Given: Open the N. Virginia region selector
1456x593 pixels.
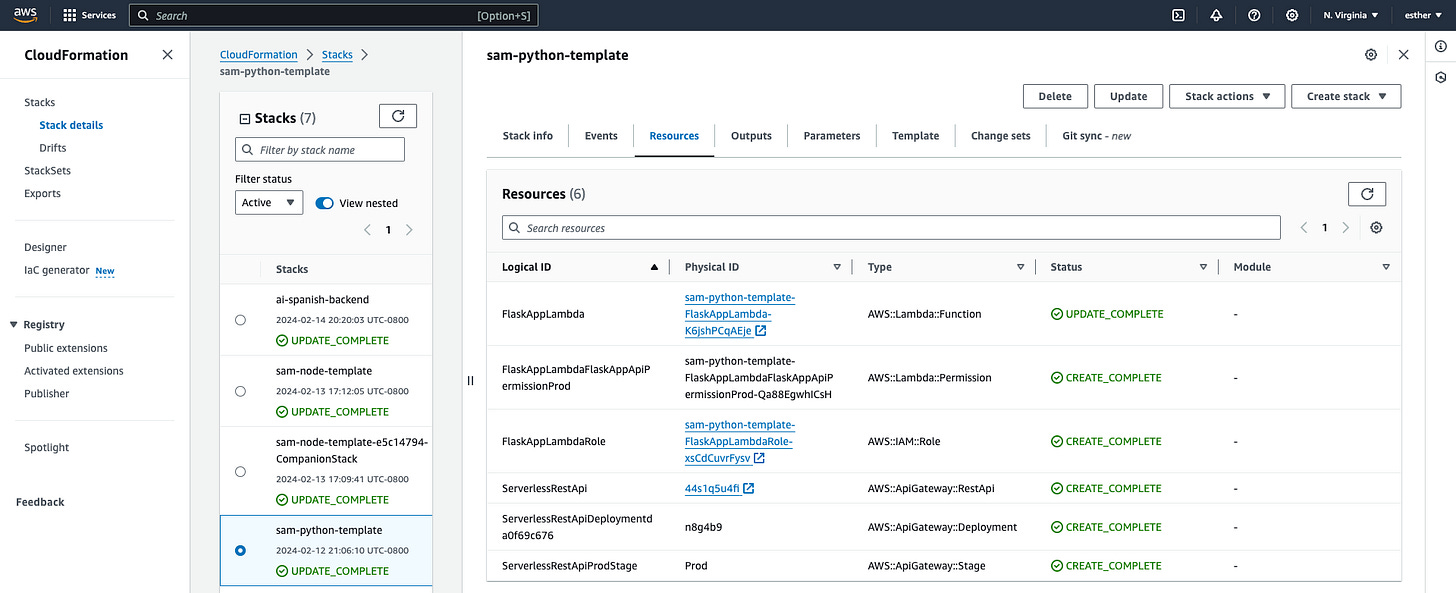Looking at the screenshot, I should click(1351, 15).
